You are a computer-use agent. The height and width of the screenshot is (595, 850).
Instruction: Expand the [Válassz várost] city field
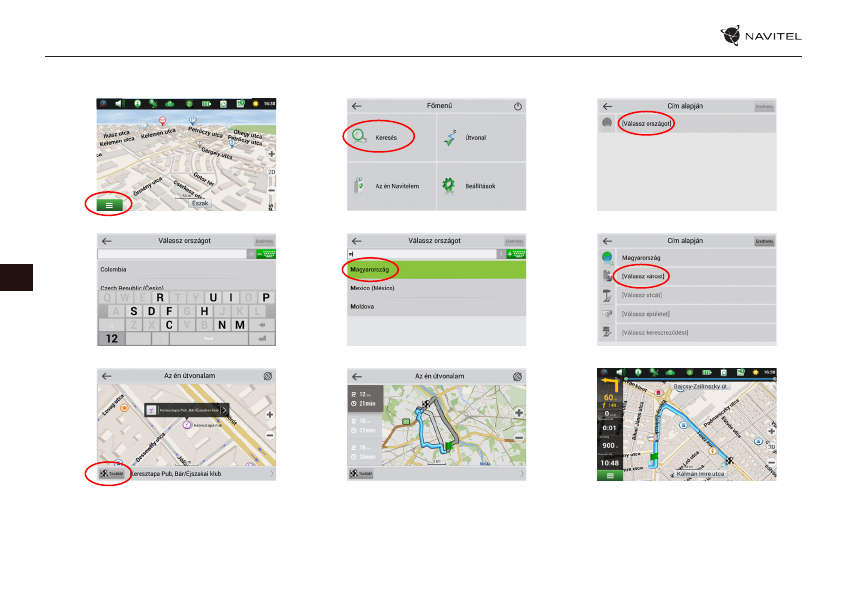[645, 275]
